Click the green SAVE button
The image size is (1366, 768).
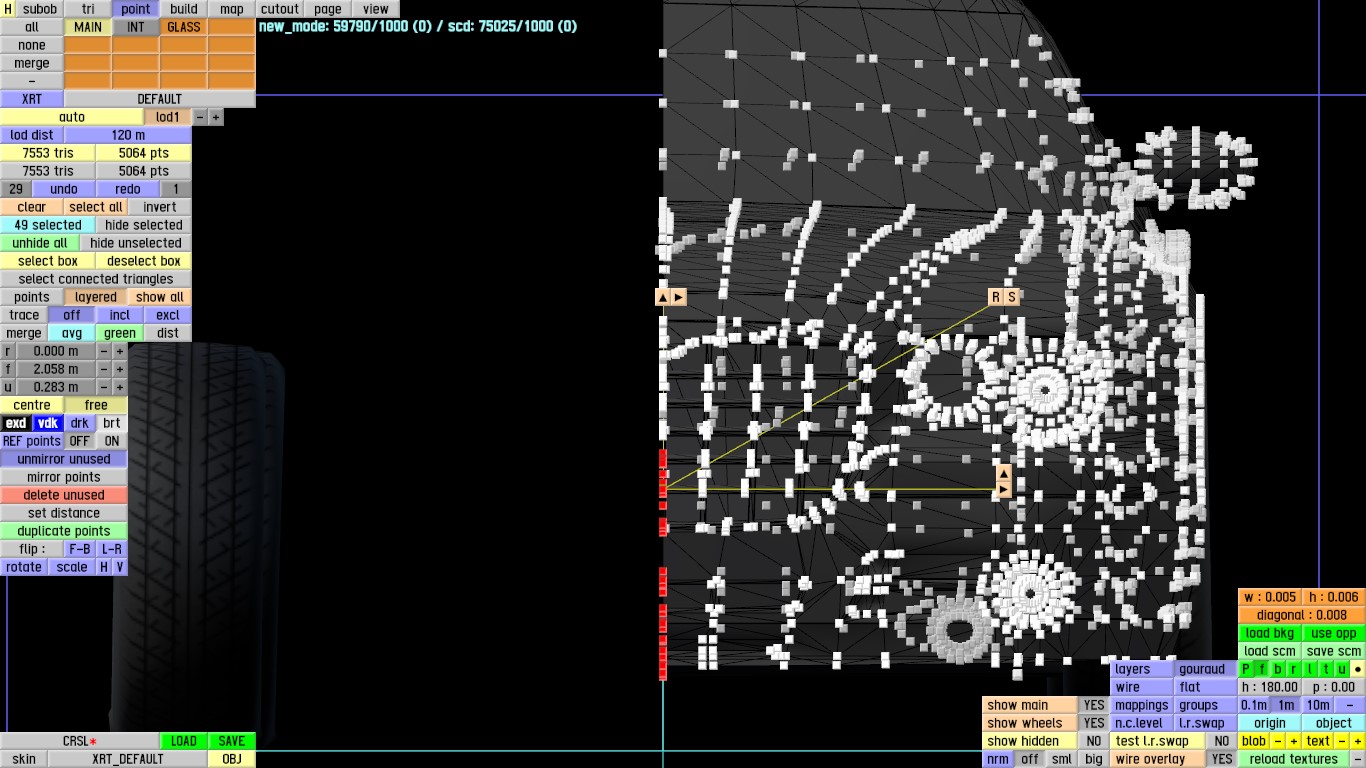232,741
